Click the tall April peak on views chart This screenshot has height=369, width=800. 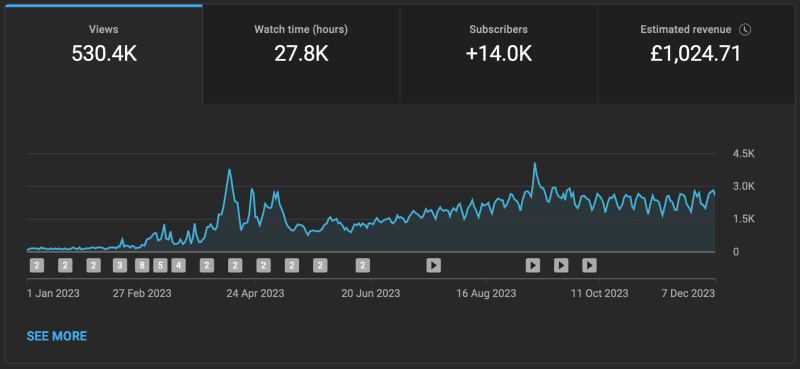pyautogui.click(x=230, y=170)
